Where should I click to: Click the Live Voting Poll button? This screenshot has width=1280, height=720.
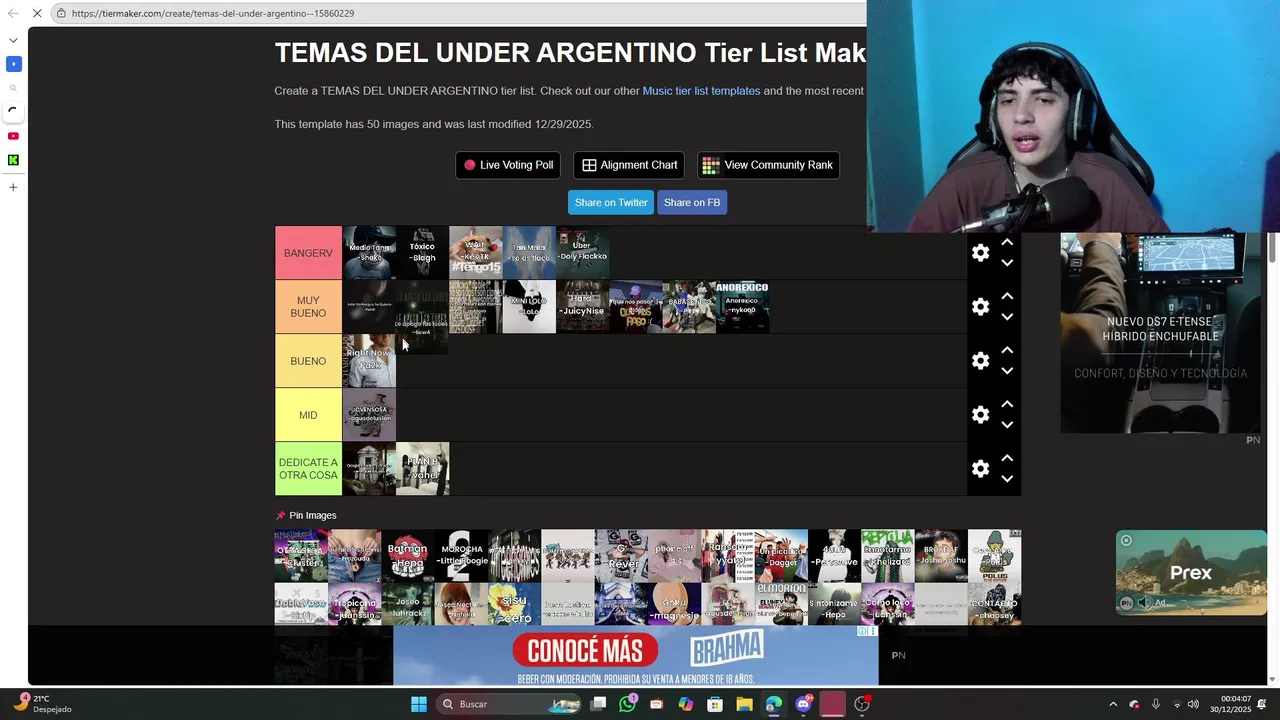508,165
